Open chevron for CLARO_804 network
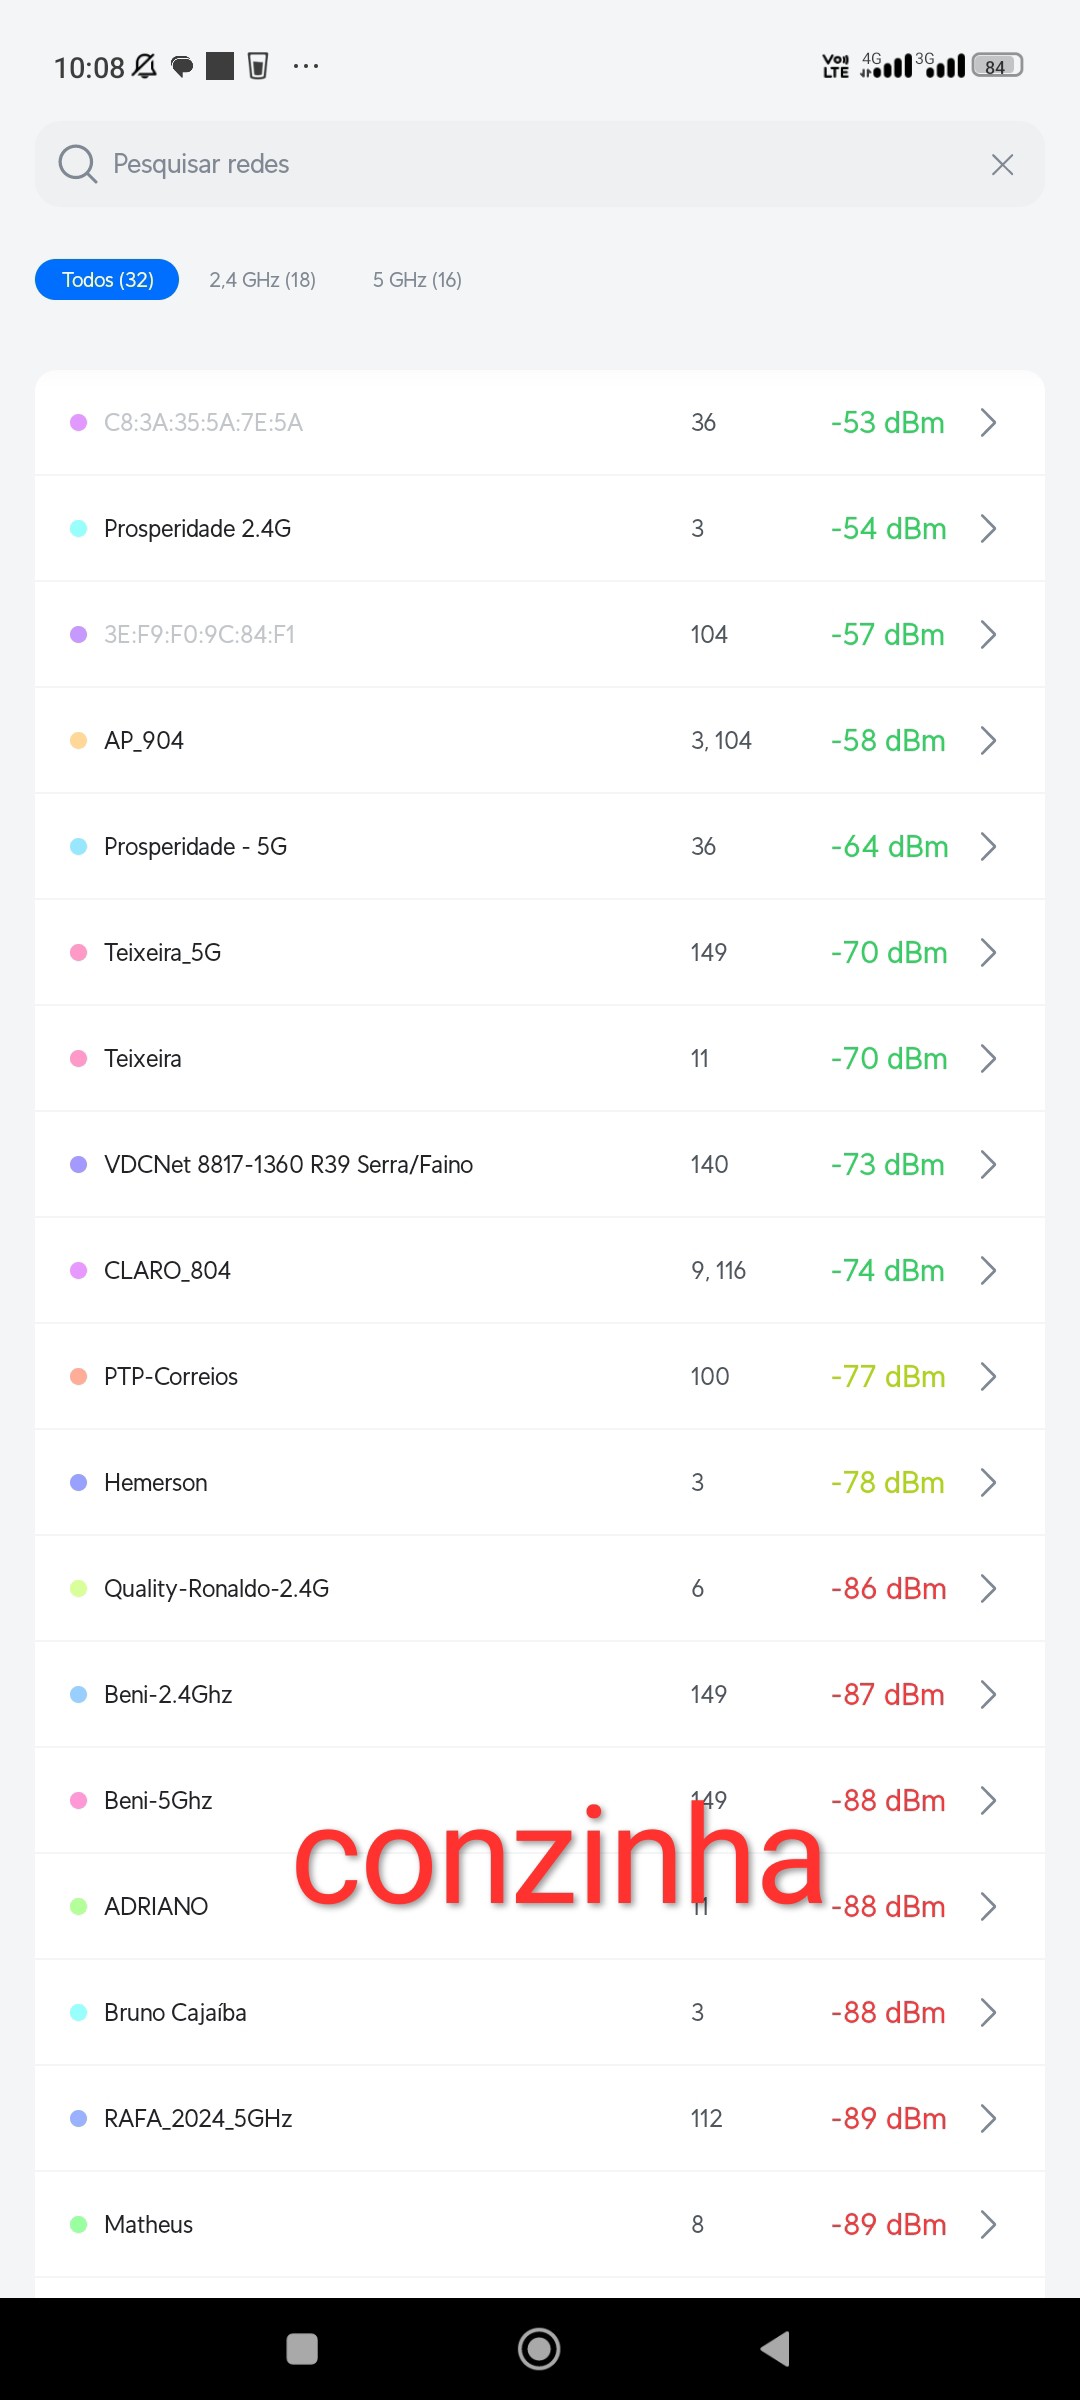The height and width of the screenshot is (2400, 1080). (x=988, y=1271)
